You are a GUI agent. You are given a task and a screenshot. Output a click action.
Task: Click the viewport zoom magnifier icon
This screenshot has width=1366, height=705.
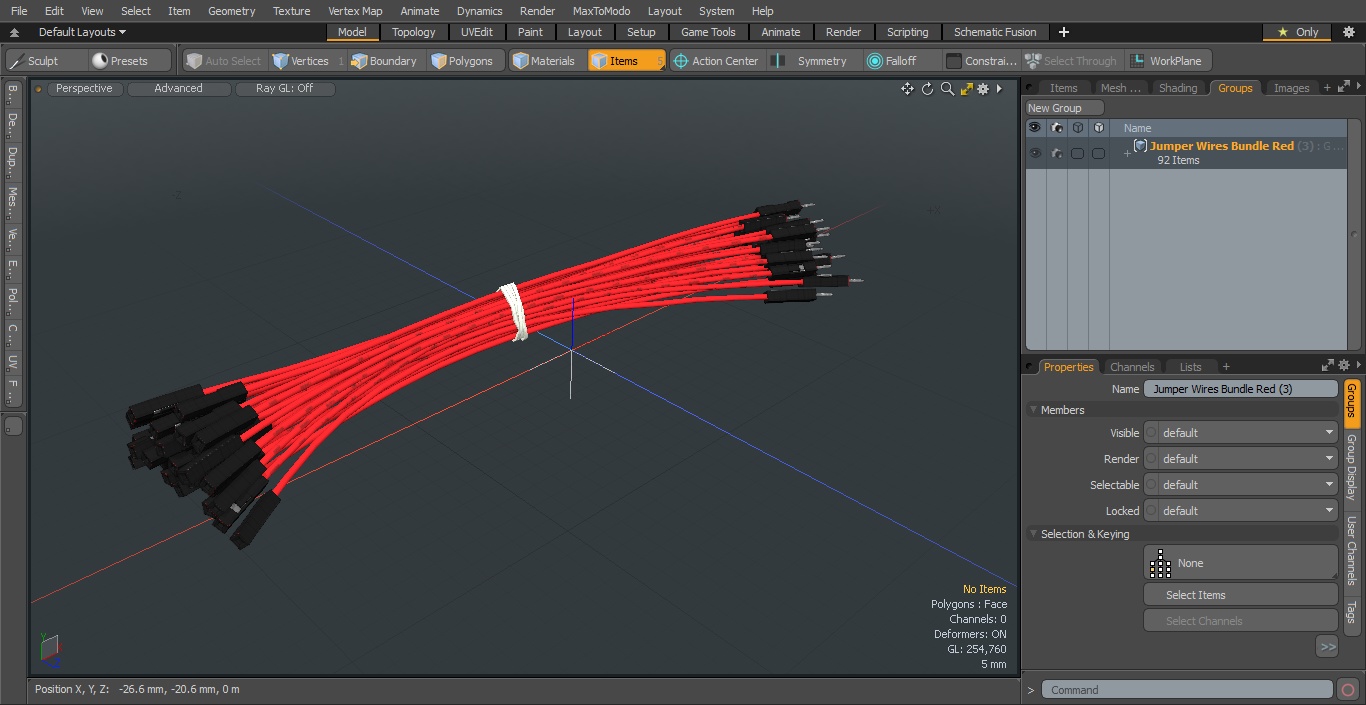[947, 89]
